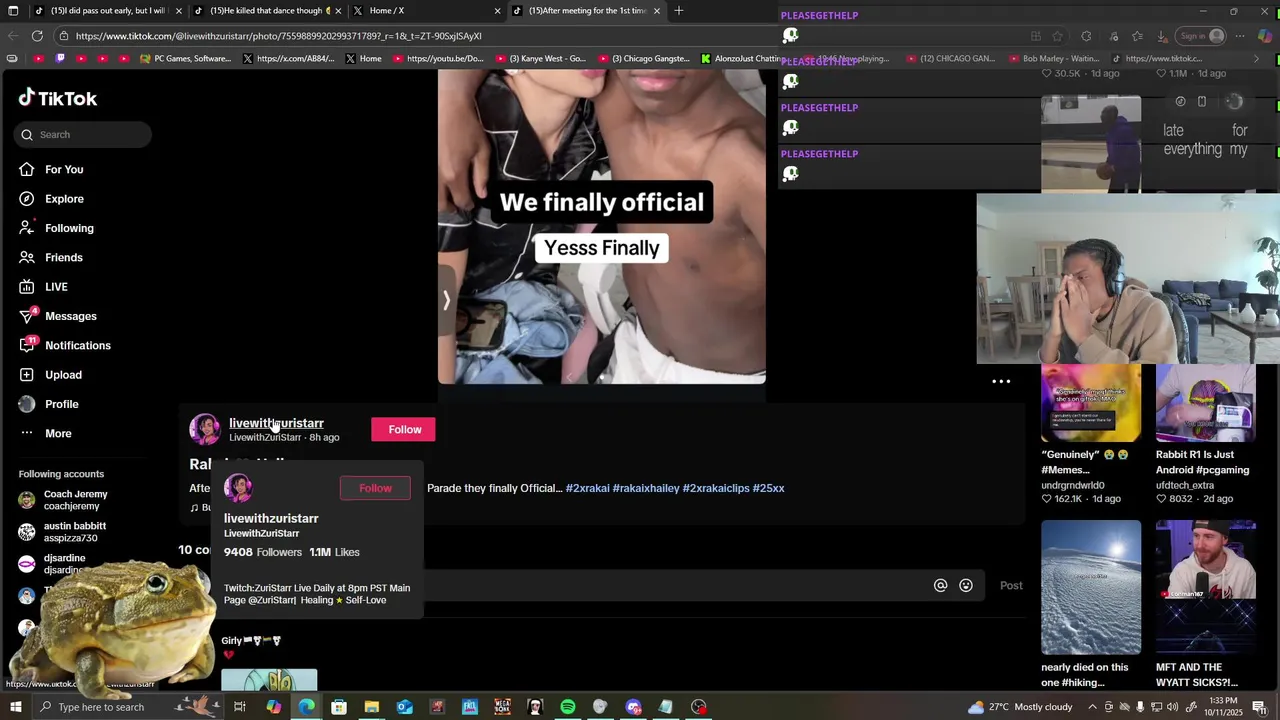Expand the bookmarks overflow chevron
1280x720 pixels.
(x=1256, y=59)
